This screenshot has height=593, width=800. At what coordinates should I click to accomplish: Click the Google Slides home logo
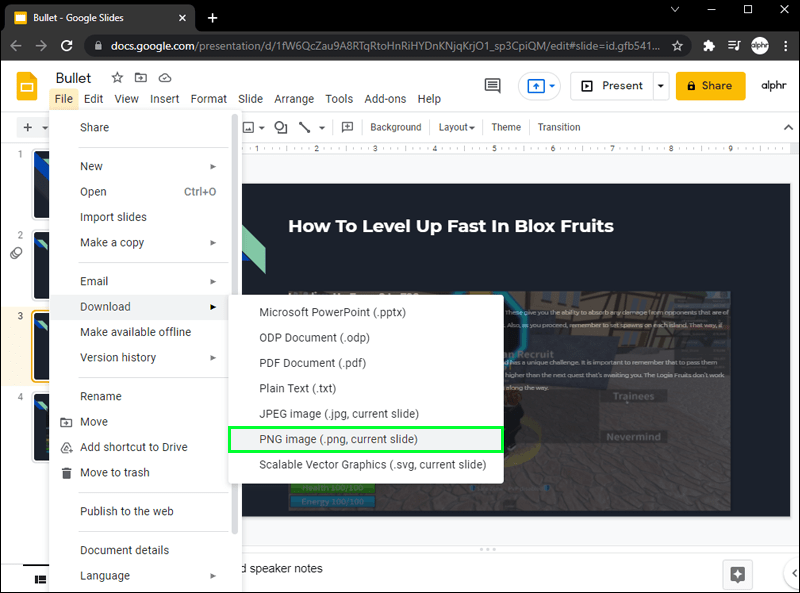tap(27, 86)
